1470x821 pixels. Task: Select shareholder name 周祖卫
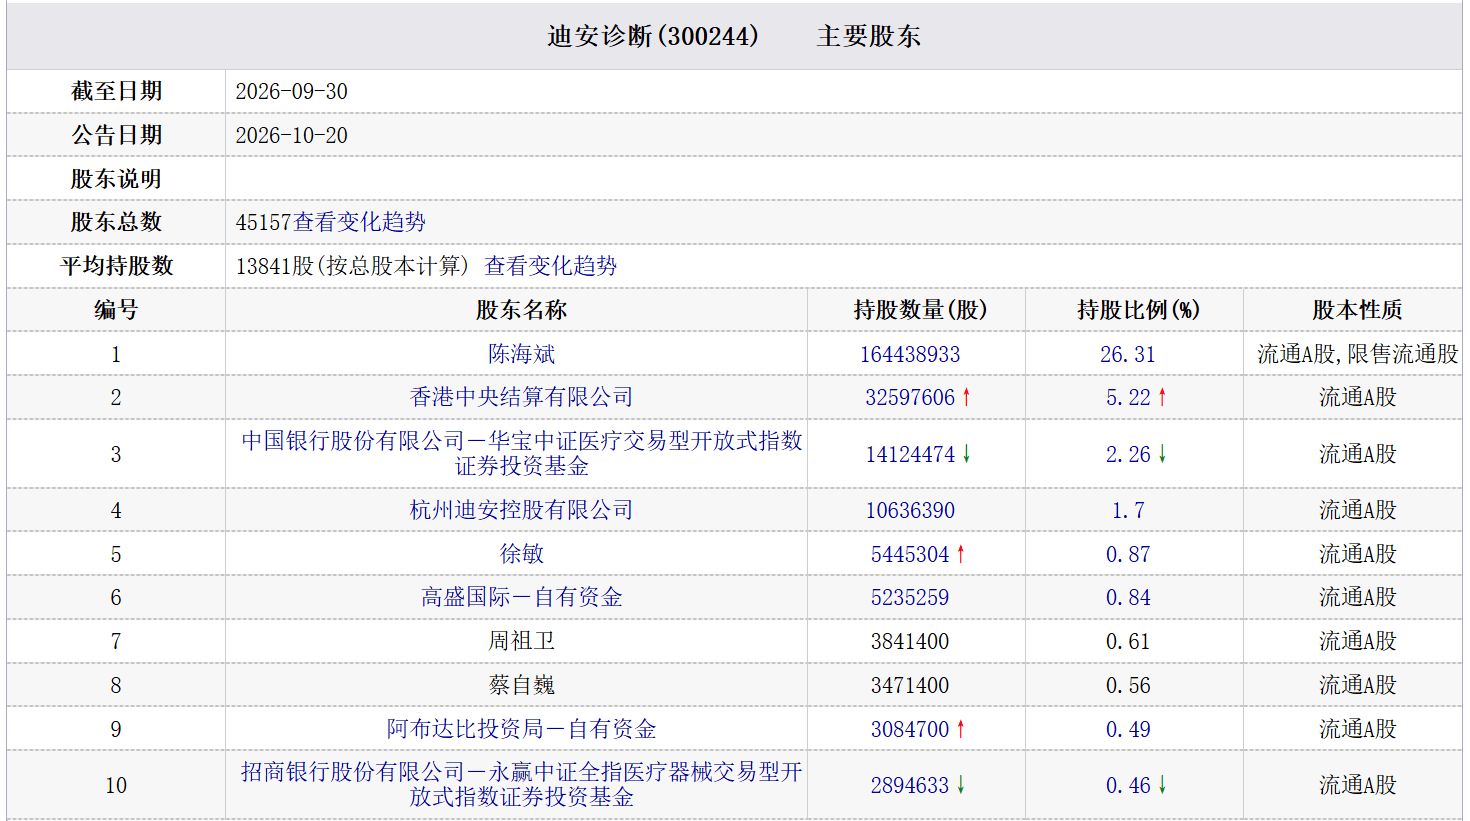tap(521, 641)
